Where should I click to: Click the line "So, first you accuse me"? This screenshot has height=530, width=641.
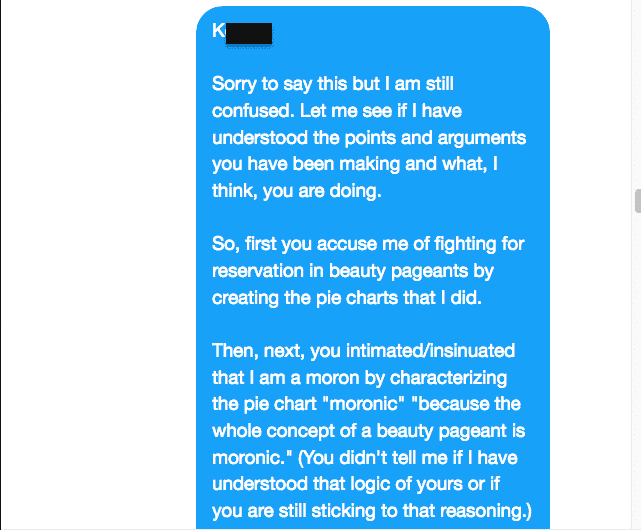tap(368, 244)
